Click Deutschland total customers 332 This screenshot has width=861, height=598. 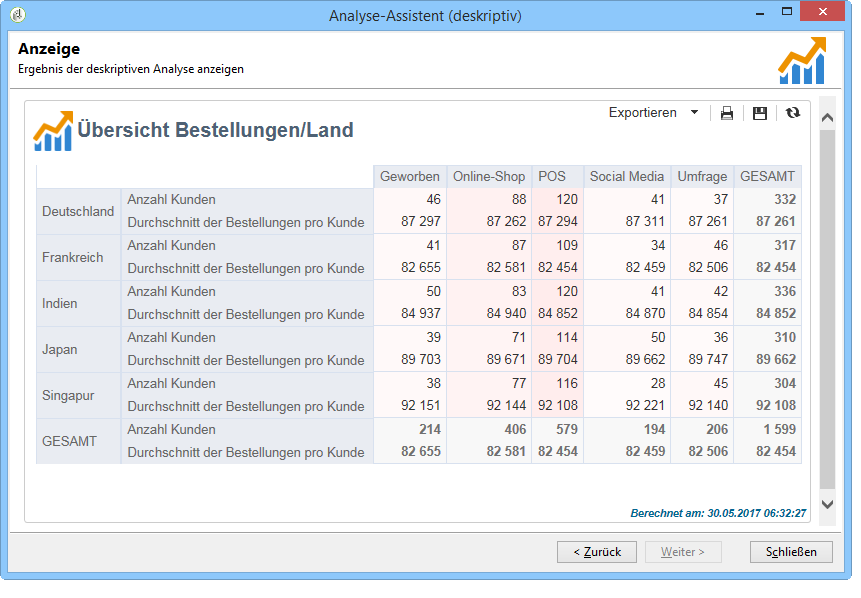tap(785, 199)
